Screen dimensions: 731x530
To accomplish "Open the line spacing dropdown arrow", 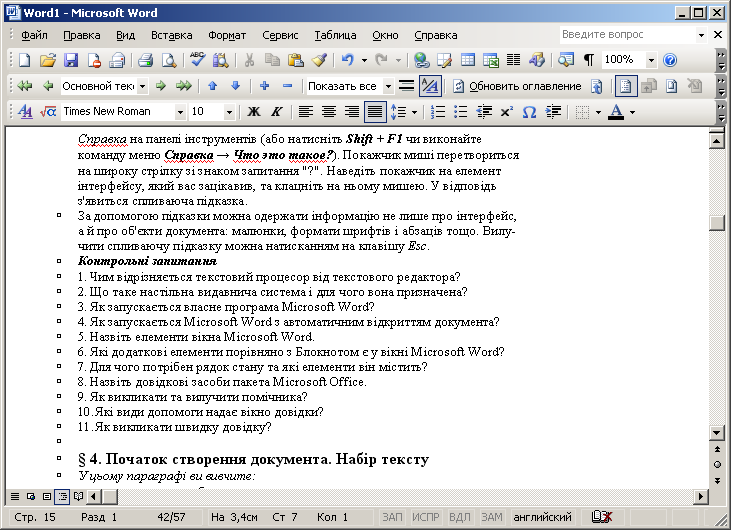I will coord(414,112).
